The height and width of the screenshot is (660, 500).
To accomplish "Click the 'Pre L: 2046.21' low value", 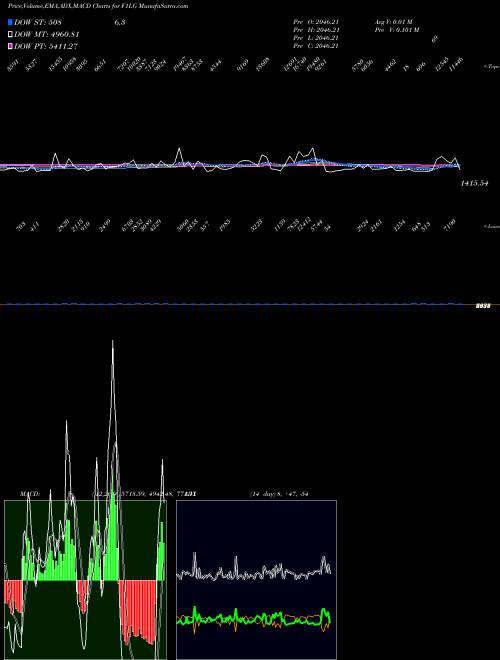I will pyautogui.click(x=316, y=38).
